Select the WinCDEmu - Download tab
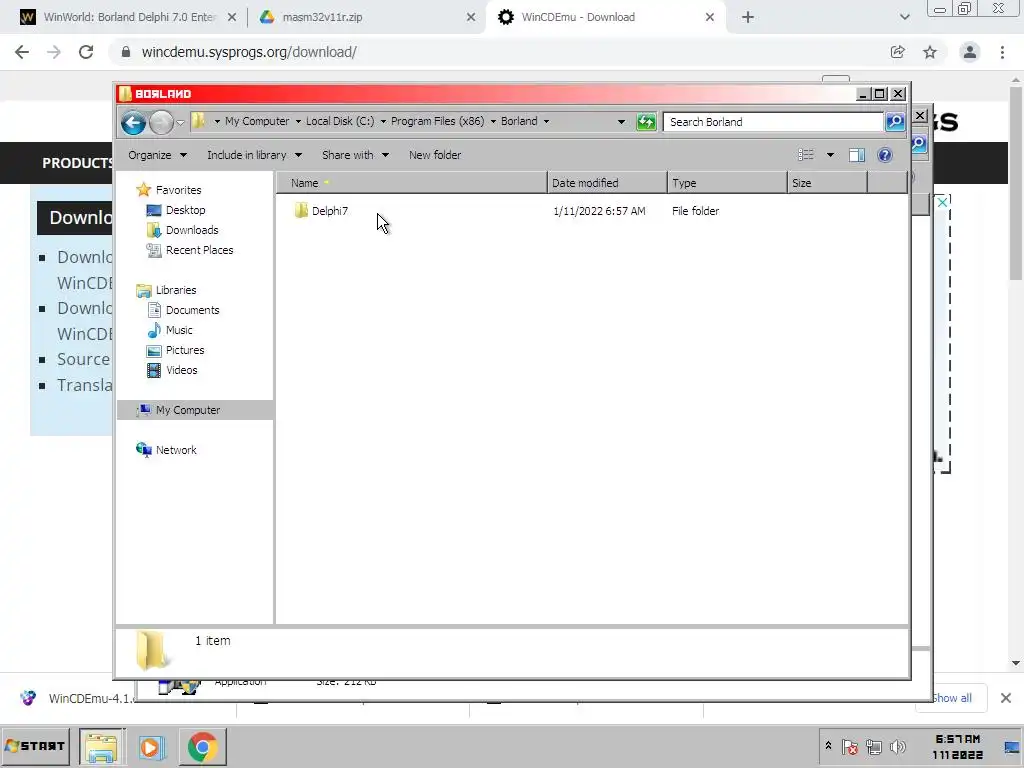 577,17
